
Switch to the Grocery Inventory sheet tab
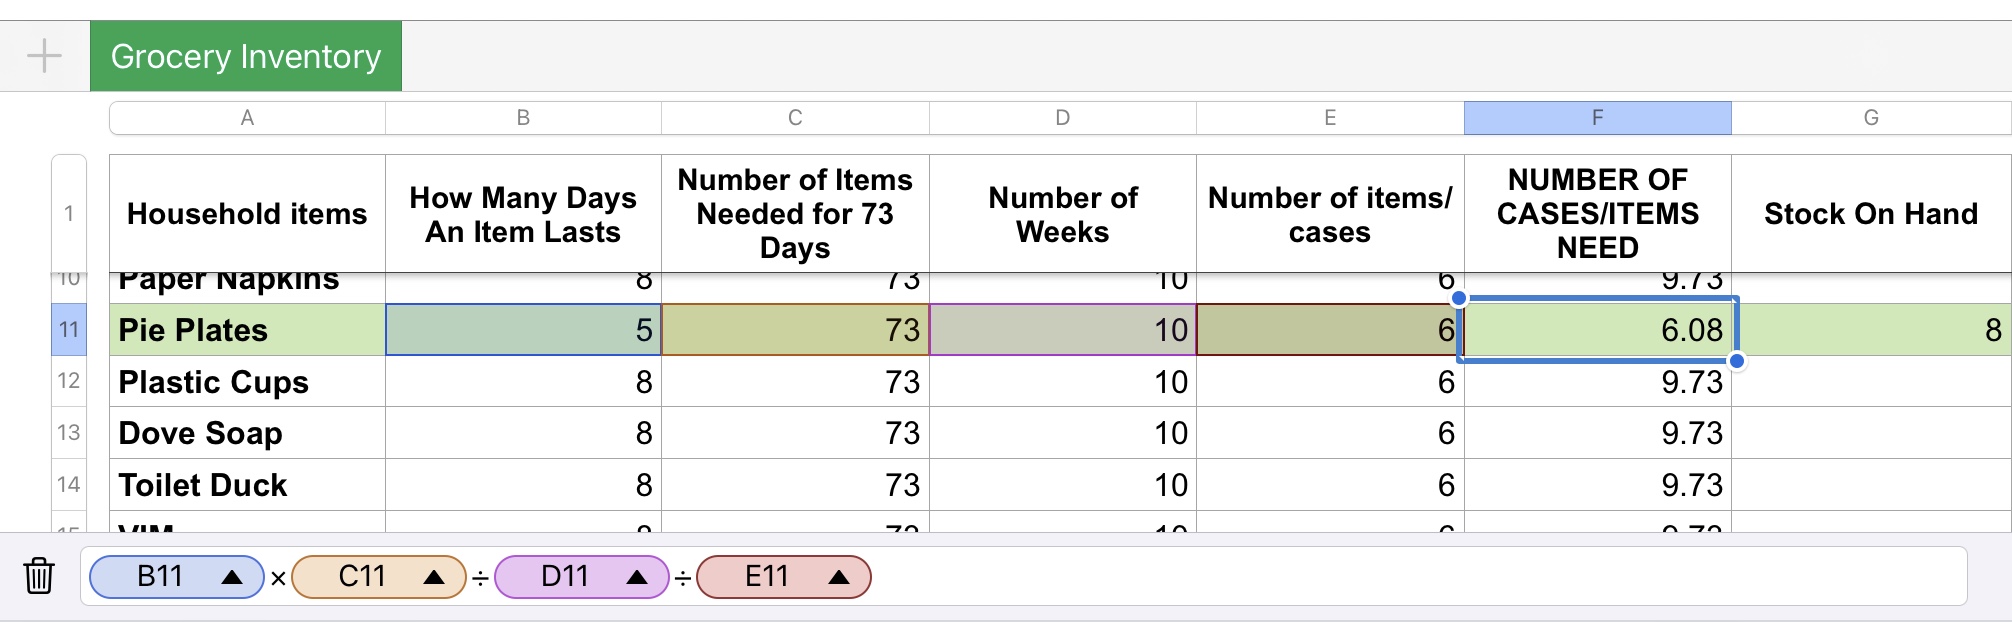pyautogui.click(x=246, y=56)
